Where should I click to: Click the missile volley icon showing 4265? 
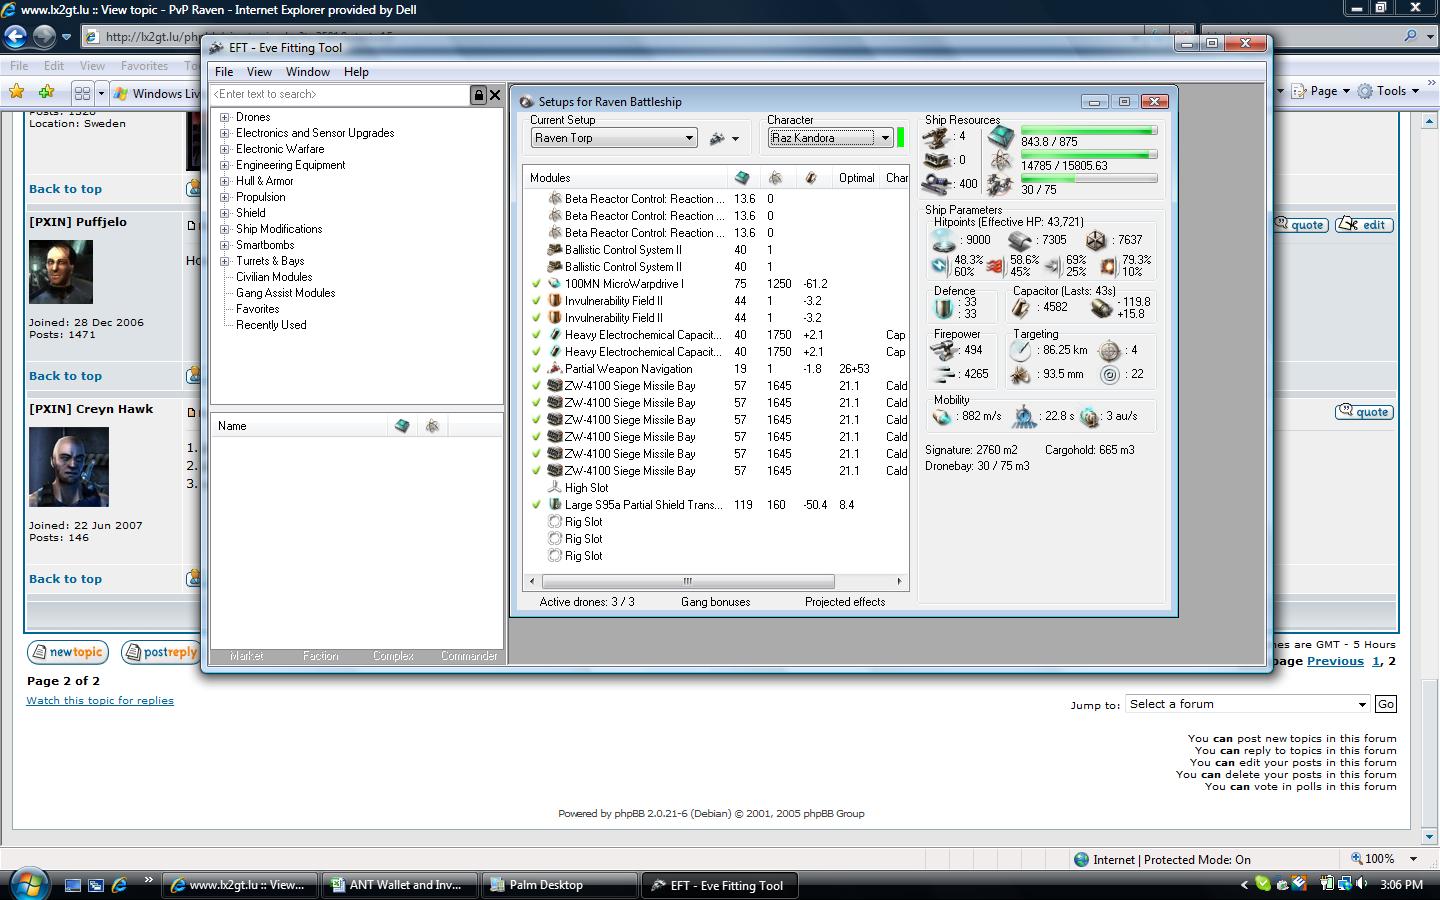[x=945, y=374]
